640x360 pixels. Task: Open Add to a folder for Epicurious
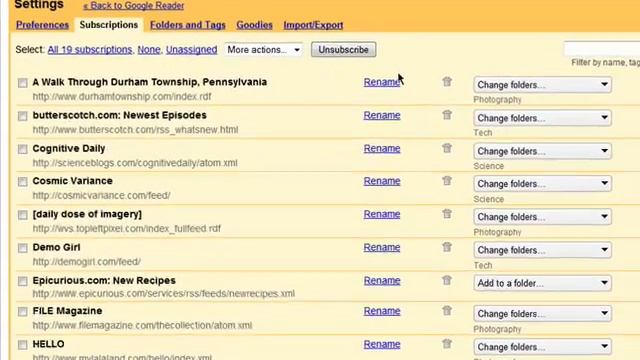pos(542,283)
